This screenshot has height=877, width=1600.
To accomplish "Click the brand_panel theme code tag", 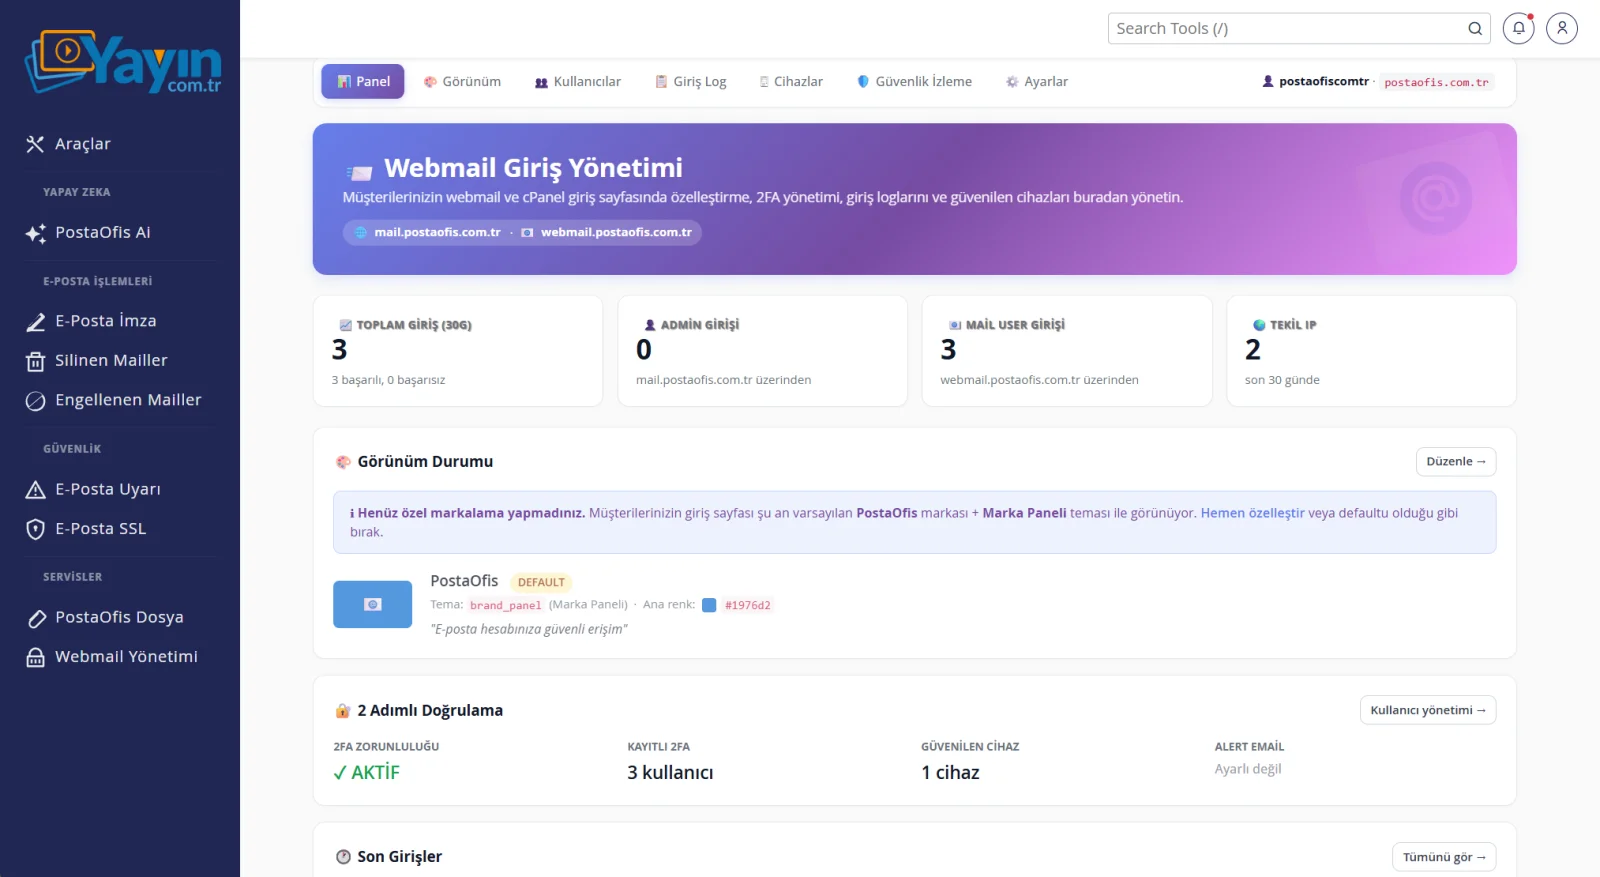I will (x=505, y=605).
